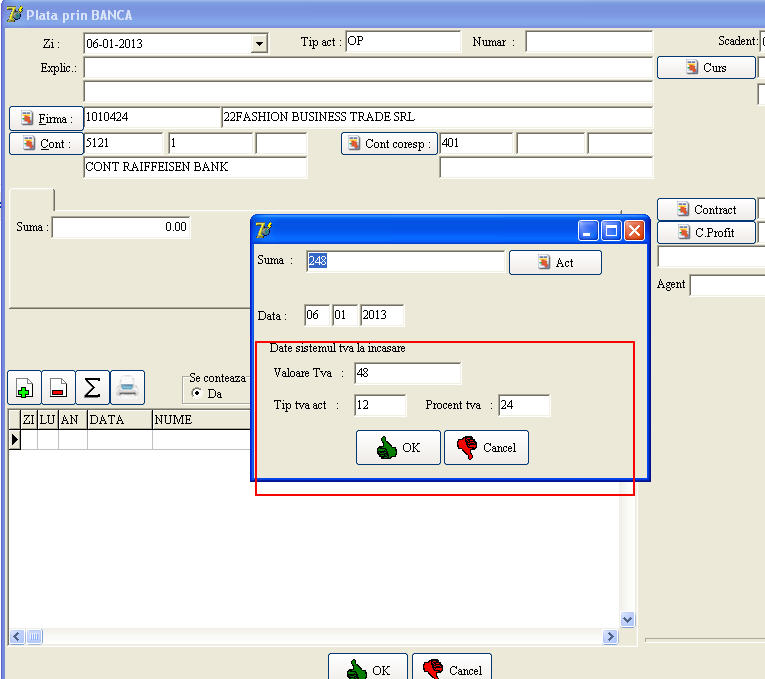The image size is (765, 679).
Task: Click the printer icon
Action: (x=127, y=387)
